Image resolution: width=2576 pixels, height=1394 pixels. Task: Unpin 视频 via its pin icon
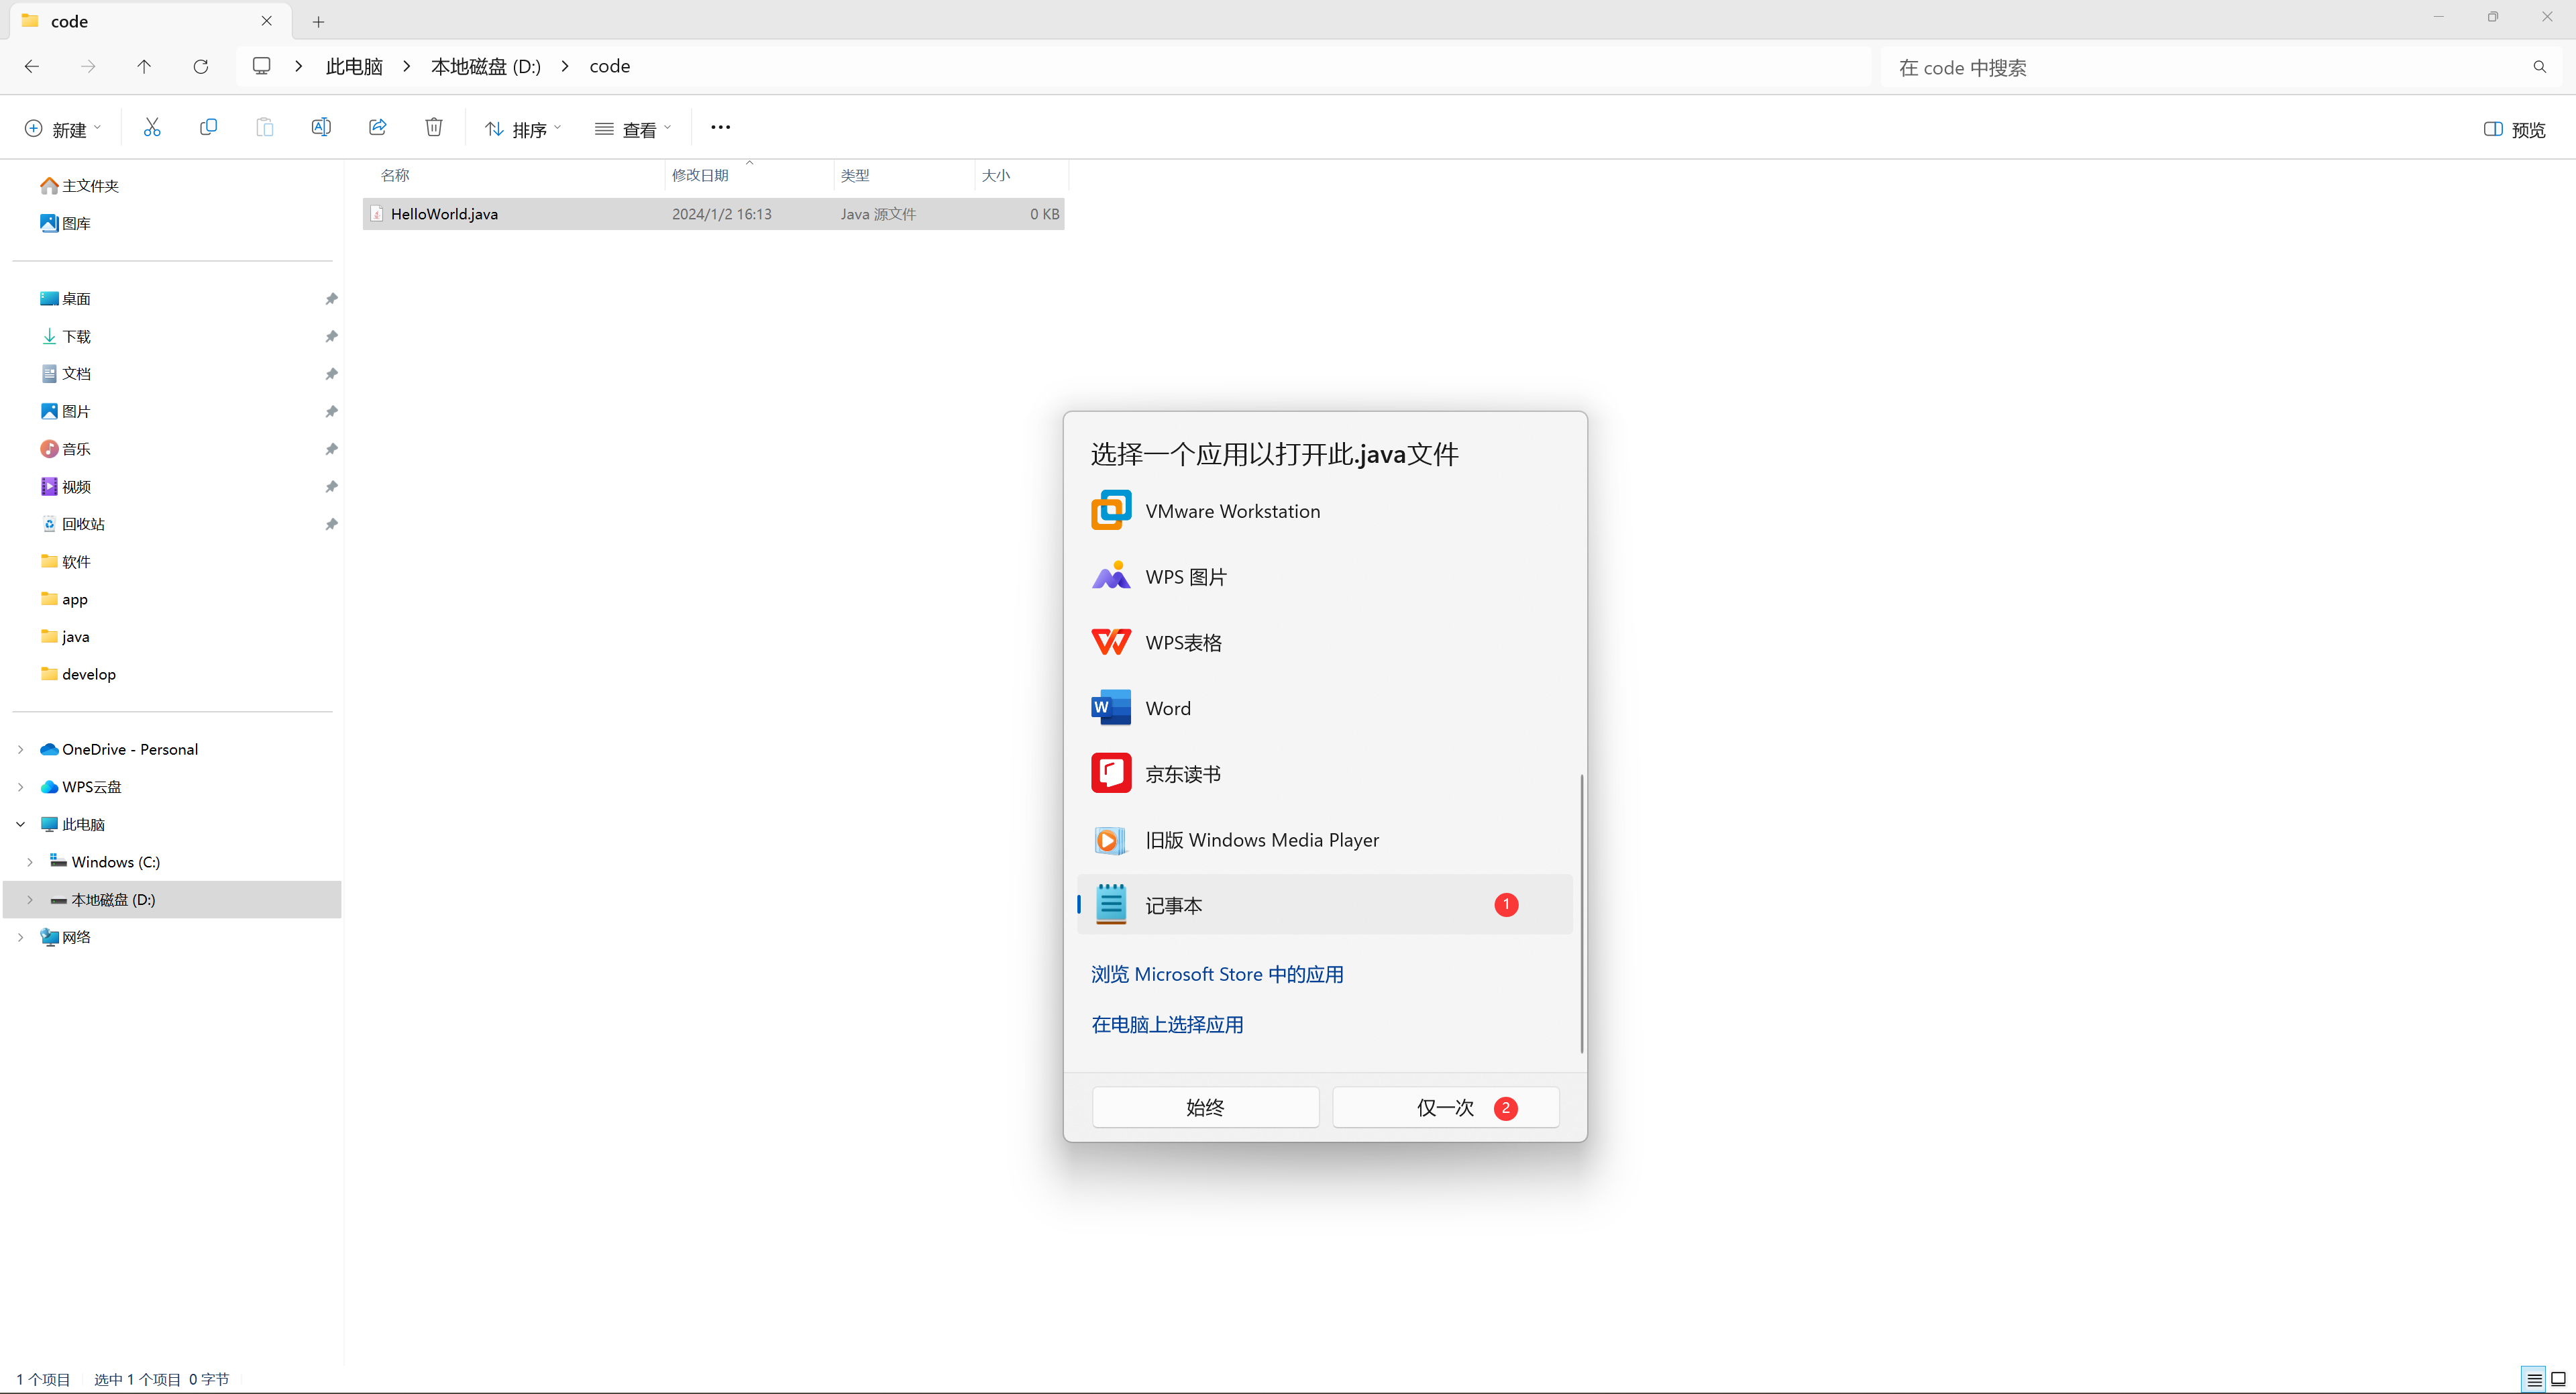[x=331, y=487]
